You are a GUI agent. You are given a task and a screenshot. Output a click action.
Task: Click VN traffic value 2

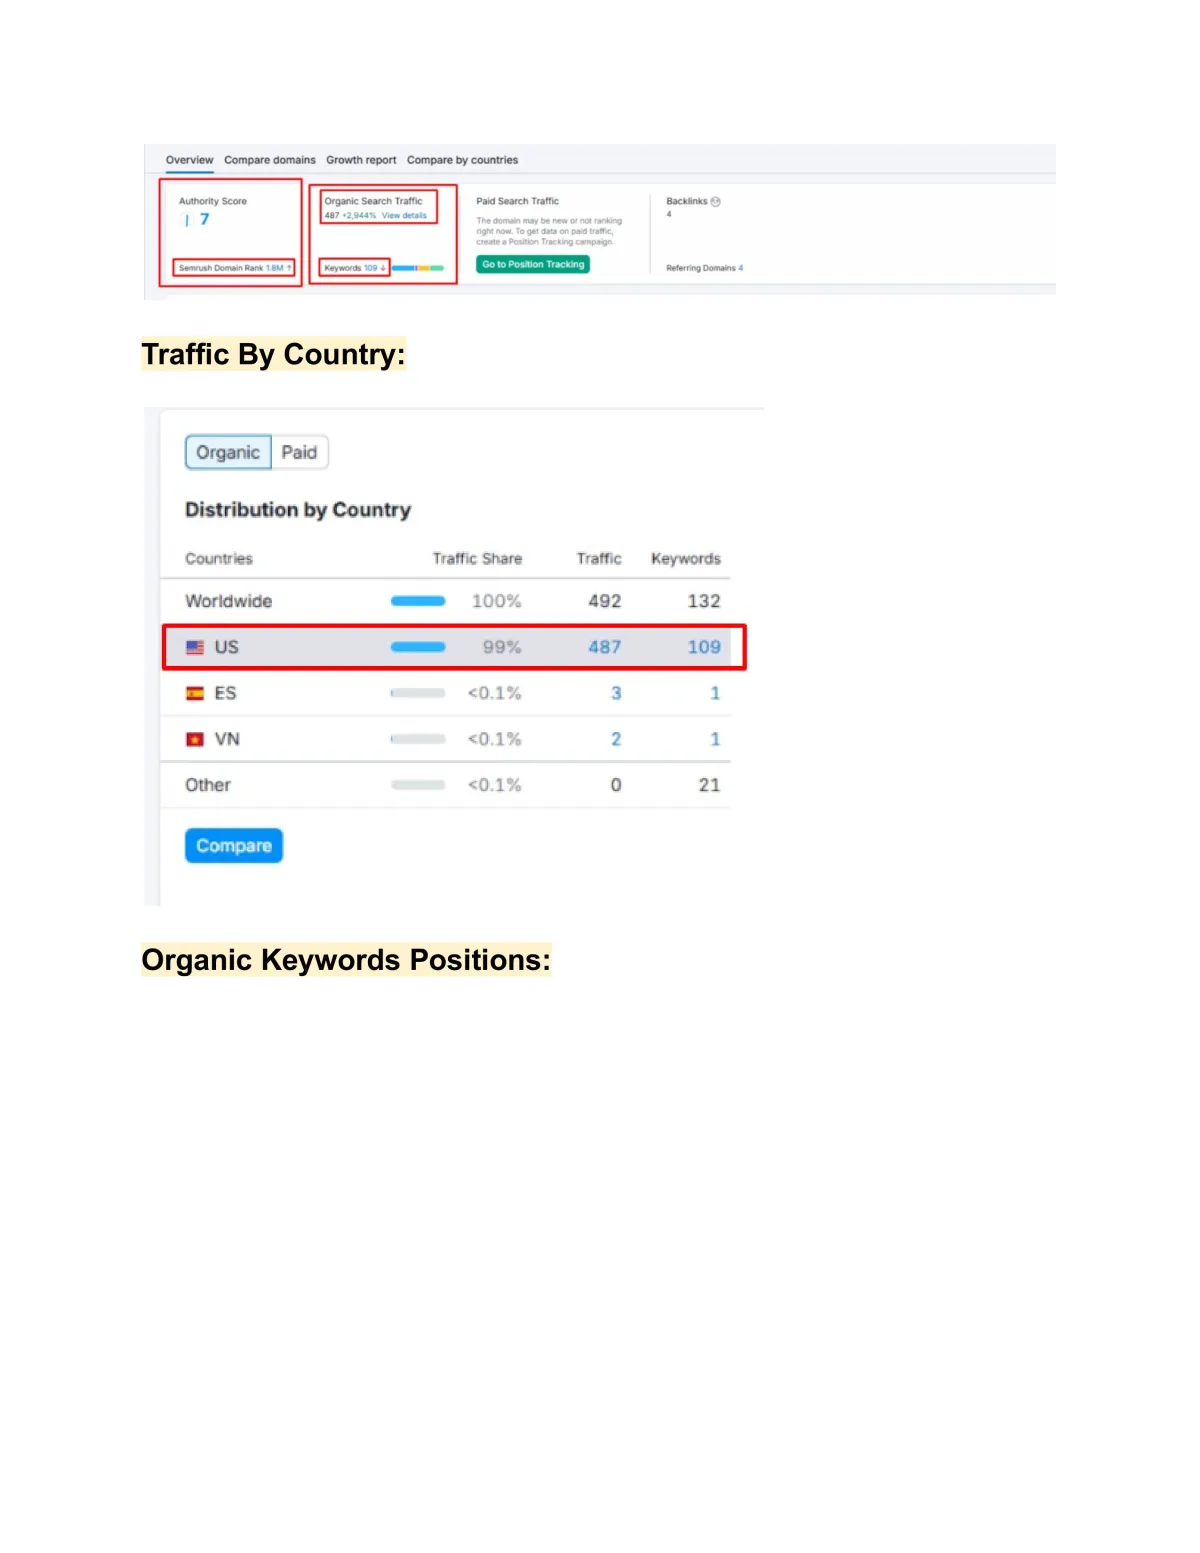point(616,739)
